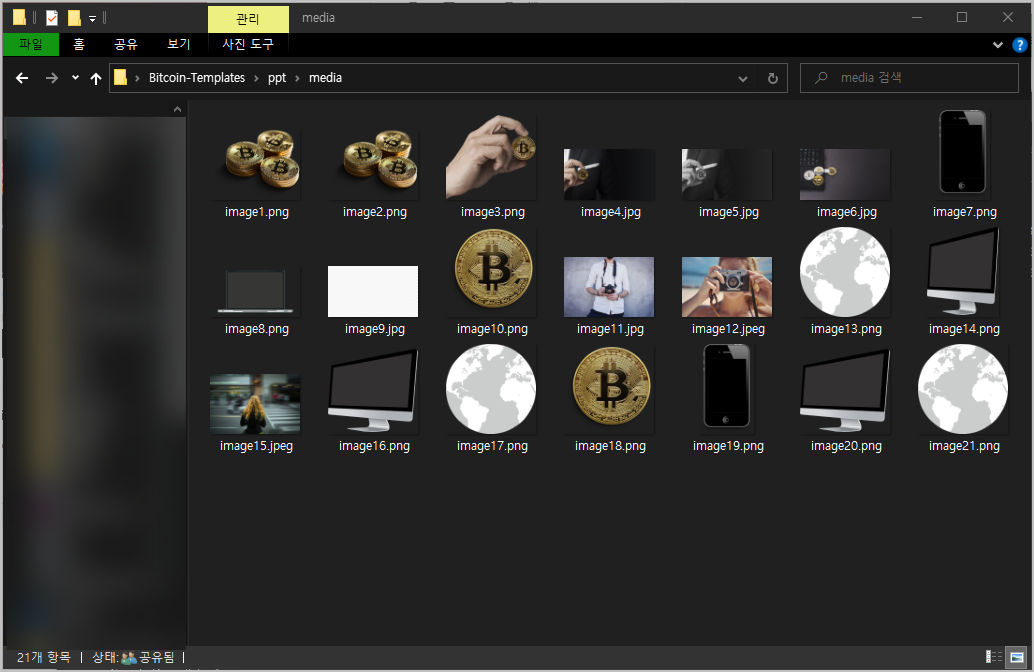Click the Properties quick access icon
The width and height of the screenshot is (1034, 672).
[x=51, y=18]
